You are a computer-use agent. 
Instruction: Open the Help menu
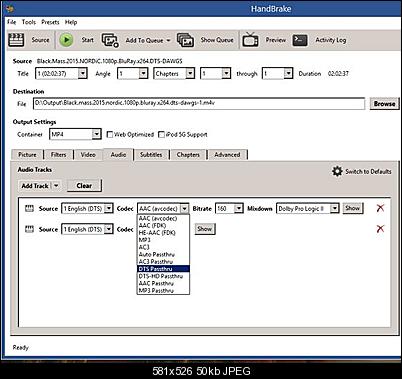(x=71, y=22)
